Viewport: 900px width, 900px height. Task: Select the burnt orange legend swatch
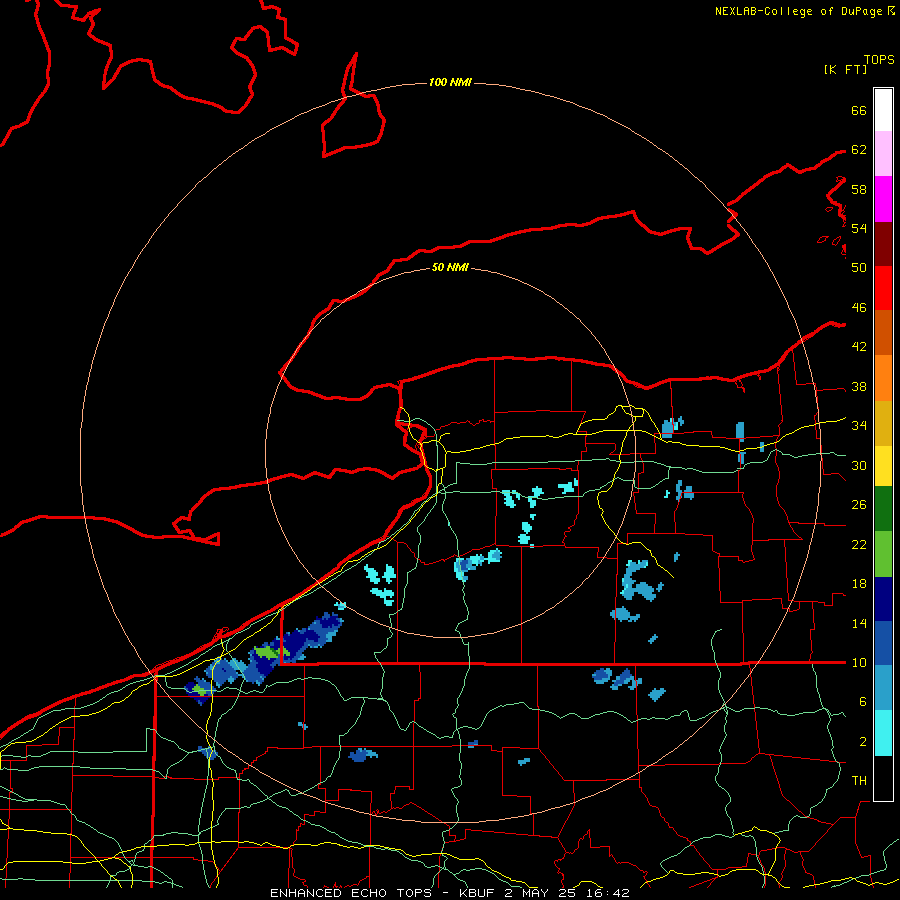883,333
